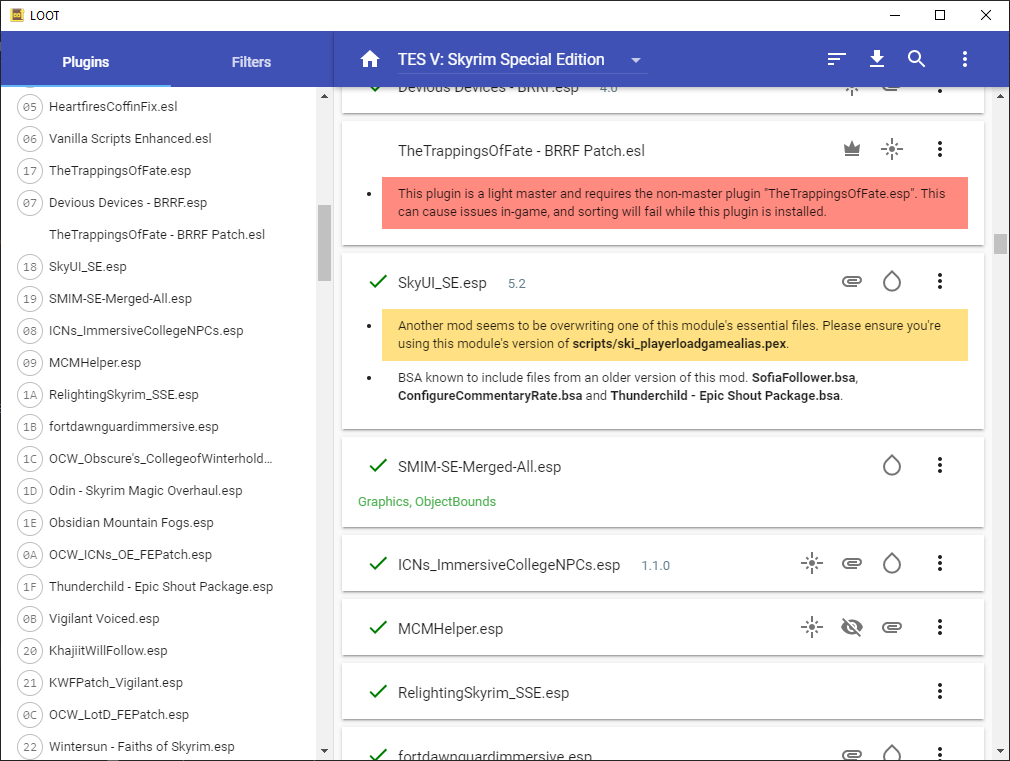Screen dimensions: 1010x761
Task: Click clean droplet icon on SkyUI_SE.esp card
Action: pyautogui.click(x=892, y=282)
